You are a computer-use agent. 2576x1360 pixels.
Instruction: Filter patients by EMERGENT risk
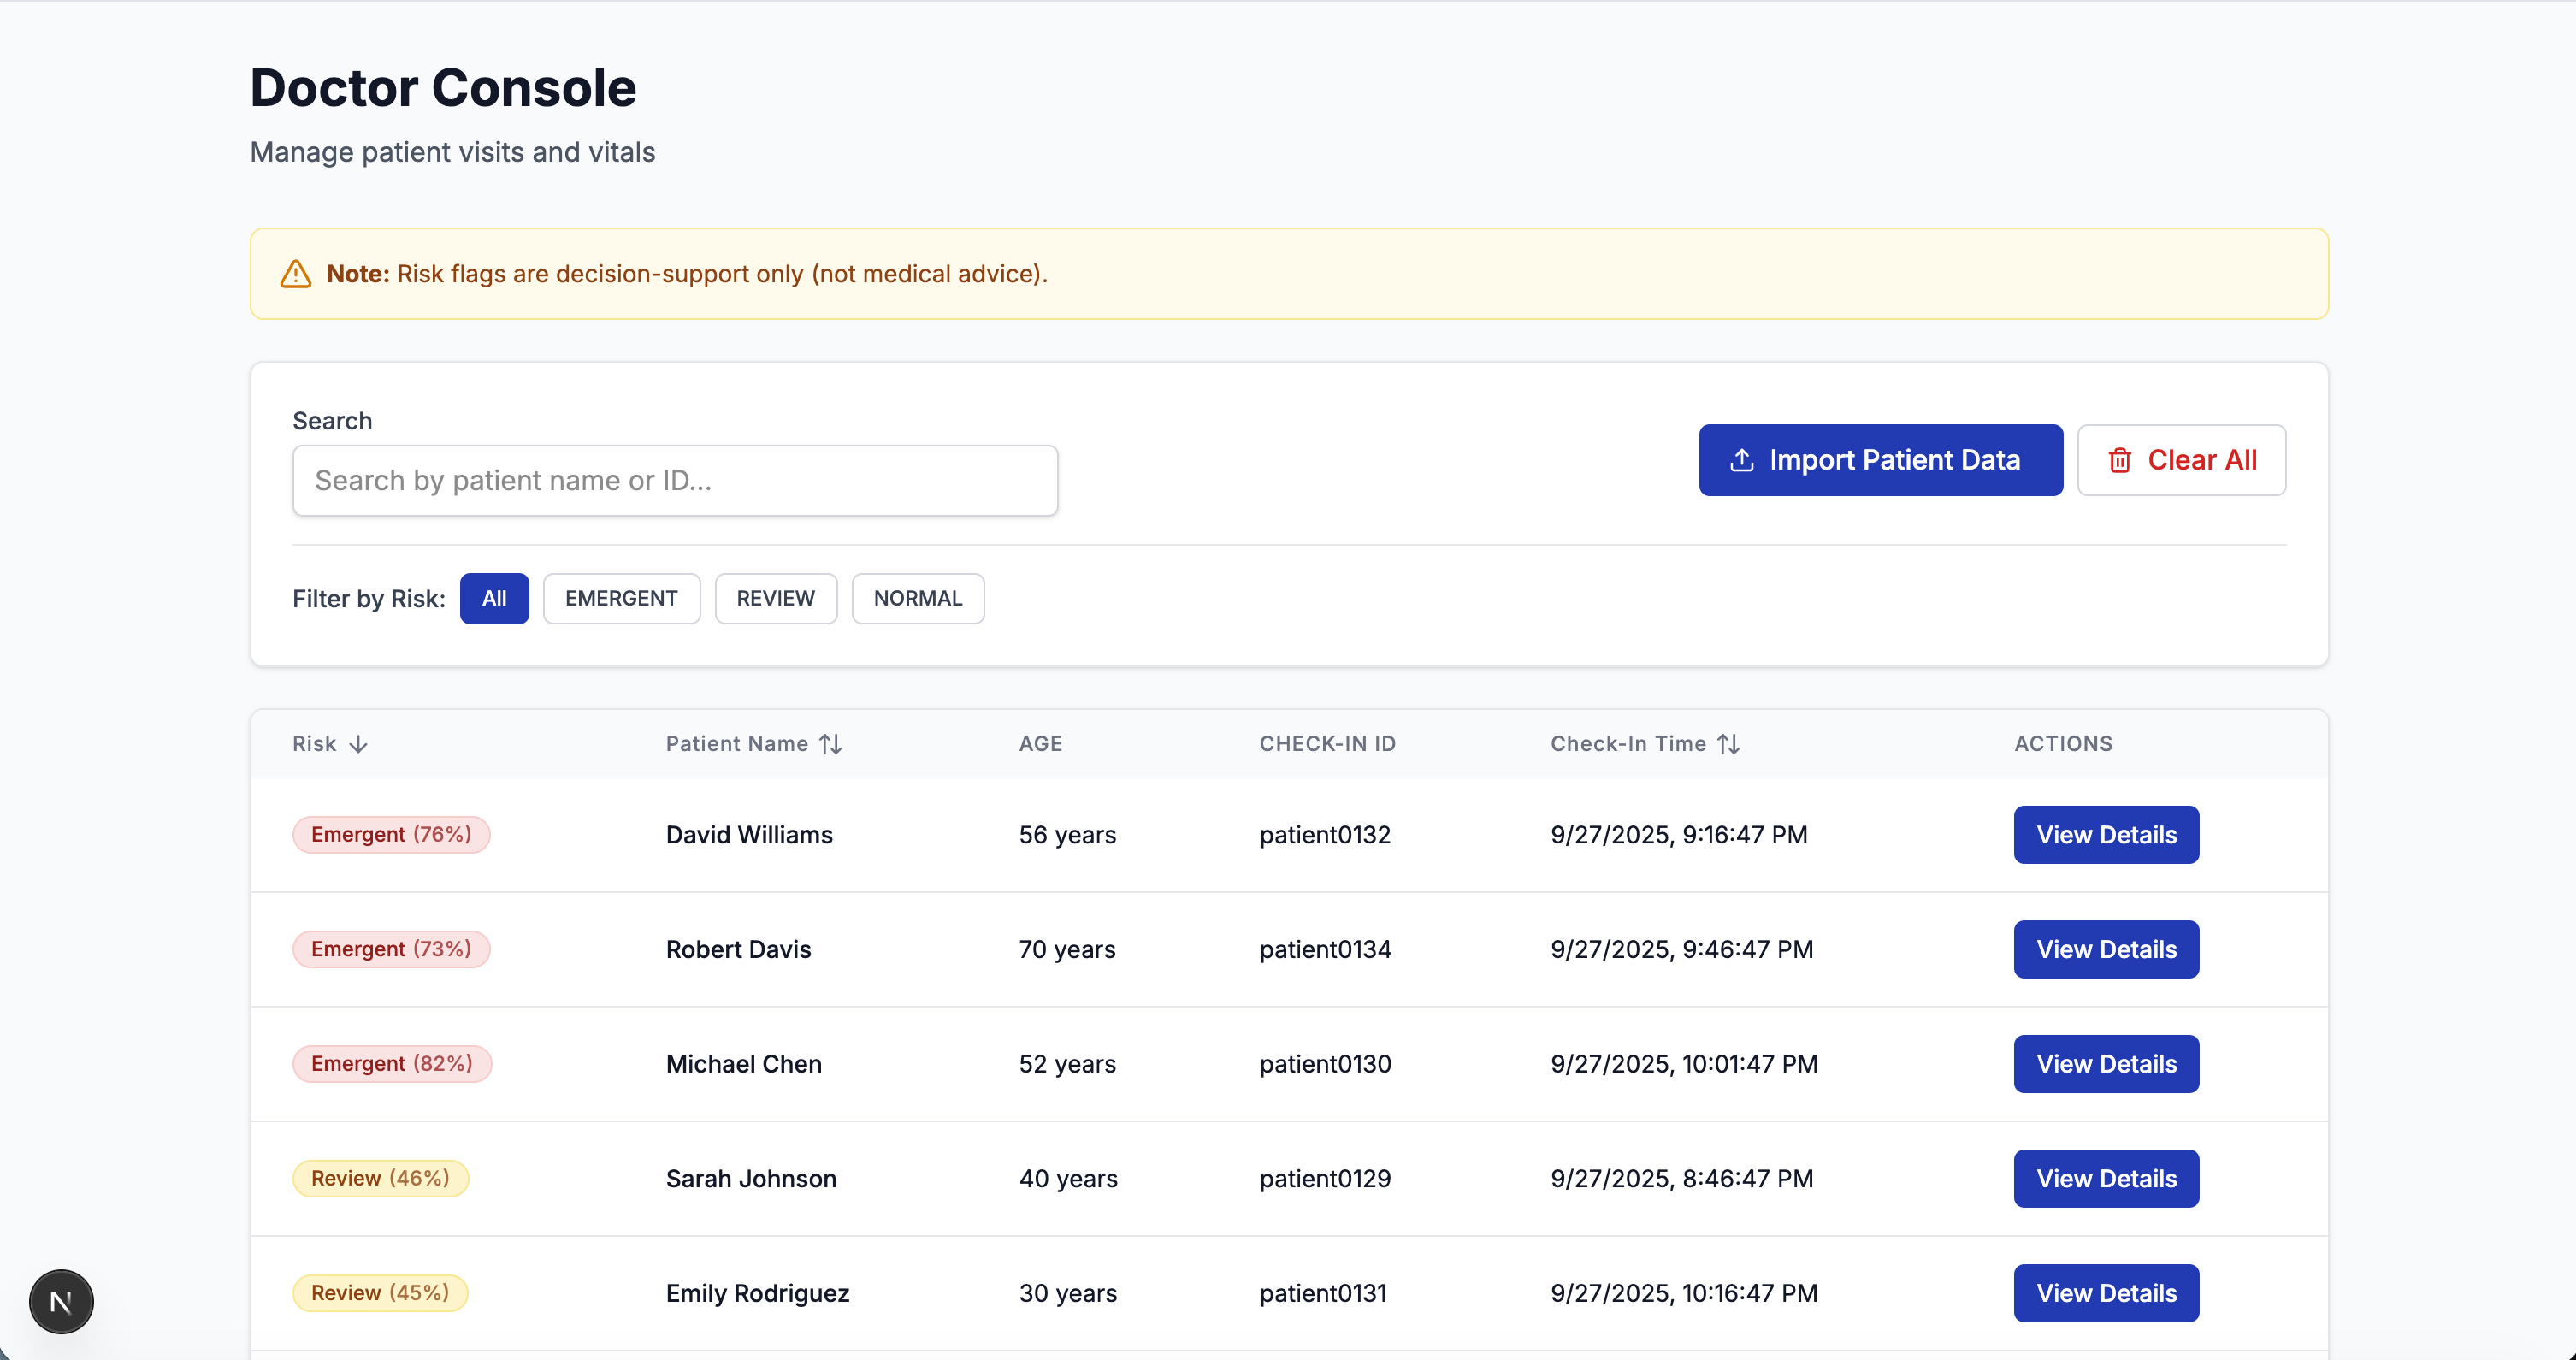coord(621,598)
